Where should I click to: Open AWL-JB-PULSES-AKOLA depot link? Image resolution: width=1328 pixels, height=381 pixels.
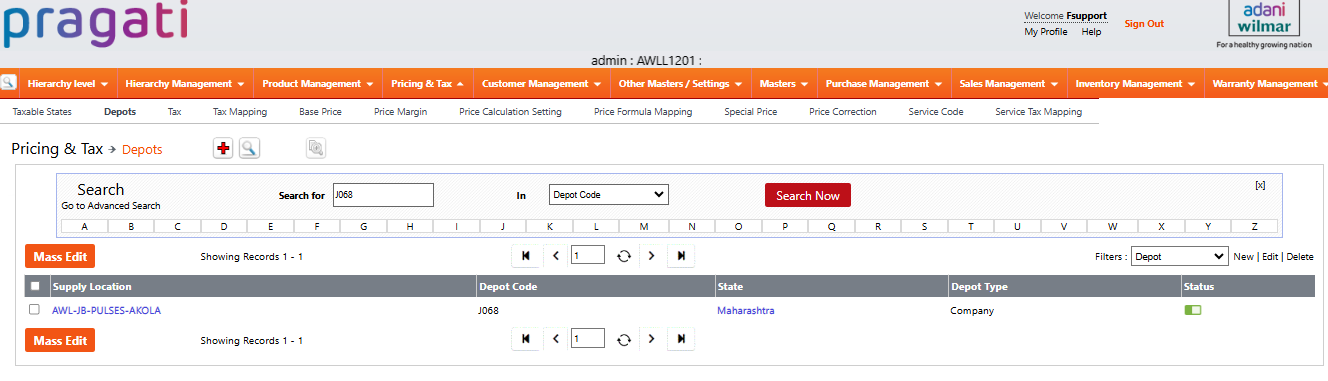tap(106, 310)
